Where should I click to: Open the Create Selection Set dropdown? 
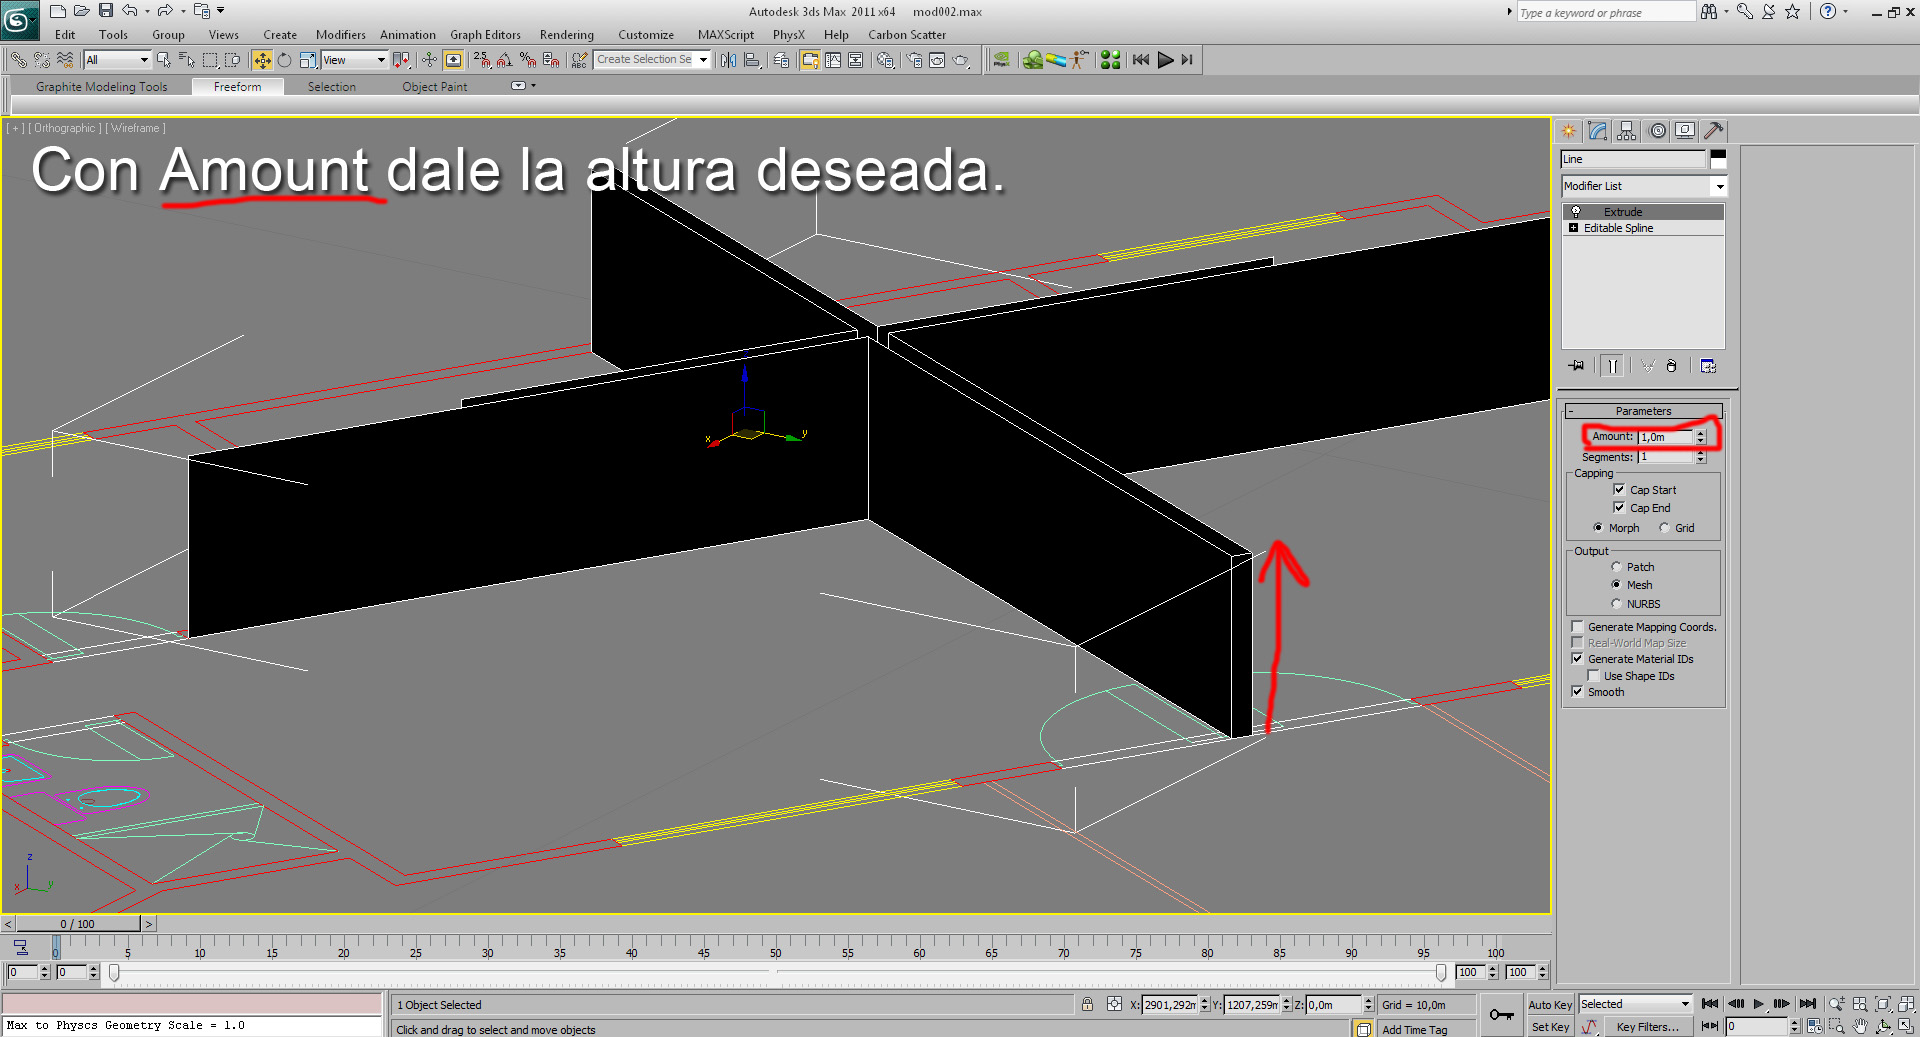click(x=652, y=60)
